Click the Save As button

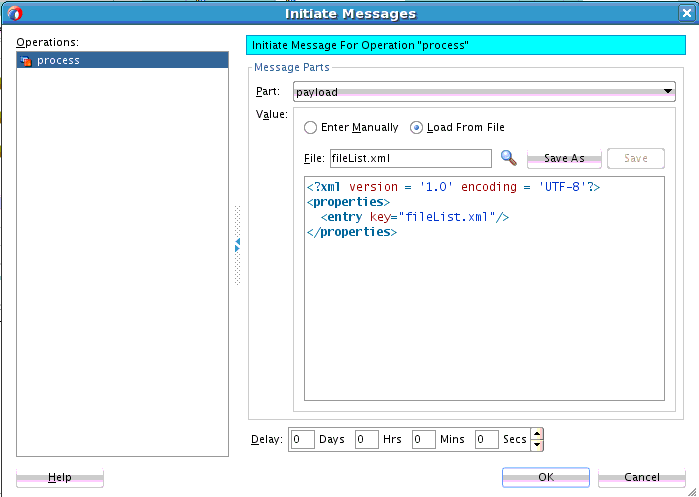(x=563, y=158)
